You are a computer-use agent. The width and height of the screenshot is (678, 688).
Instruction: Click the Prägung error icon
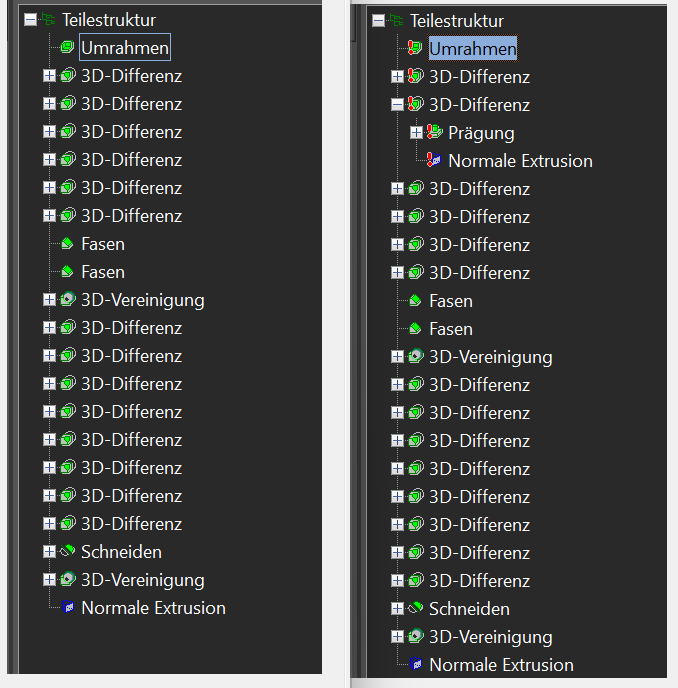pyautogui.click(x=434, y=132)
